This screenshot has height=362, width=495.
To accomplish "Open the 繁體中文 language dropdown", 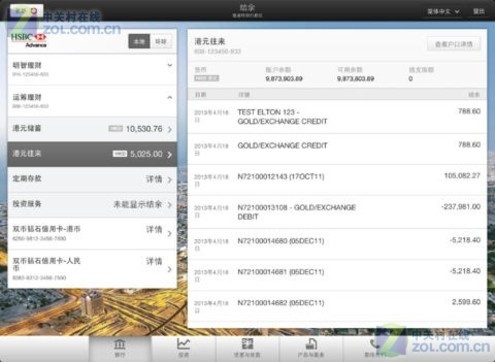I will coord(443,12).
